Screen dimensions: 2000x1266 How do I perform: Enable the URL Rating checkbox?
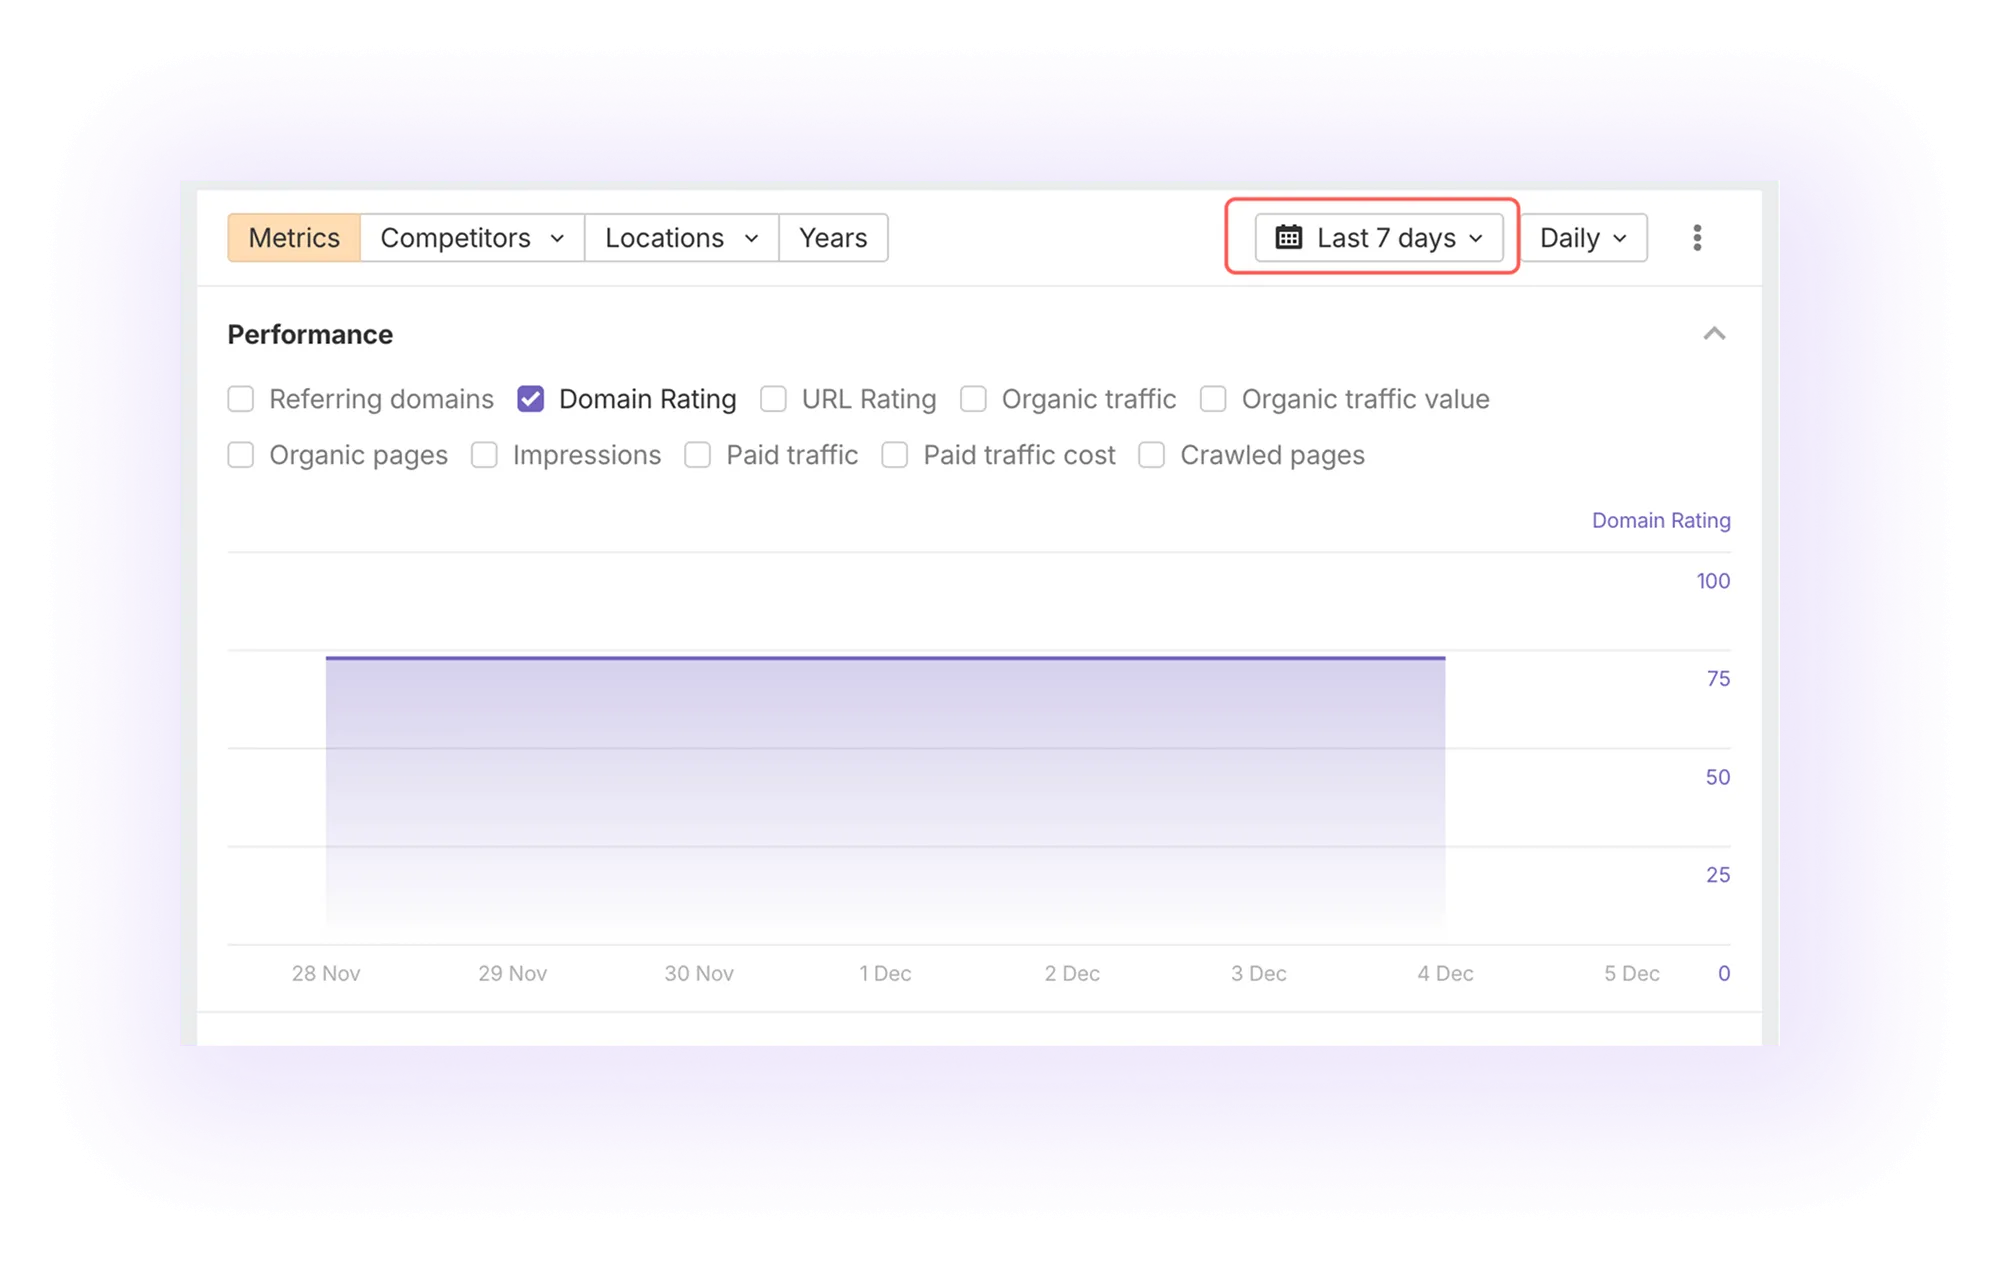click(773, 399)
